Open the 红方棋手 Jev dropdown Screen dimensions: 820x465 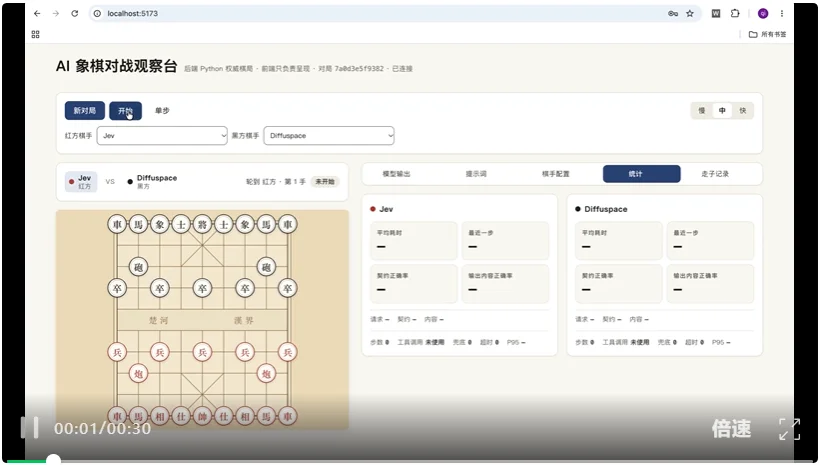[162, 135]
